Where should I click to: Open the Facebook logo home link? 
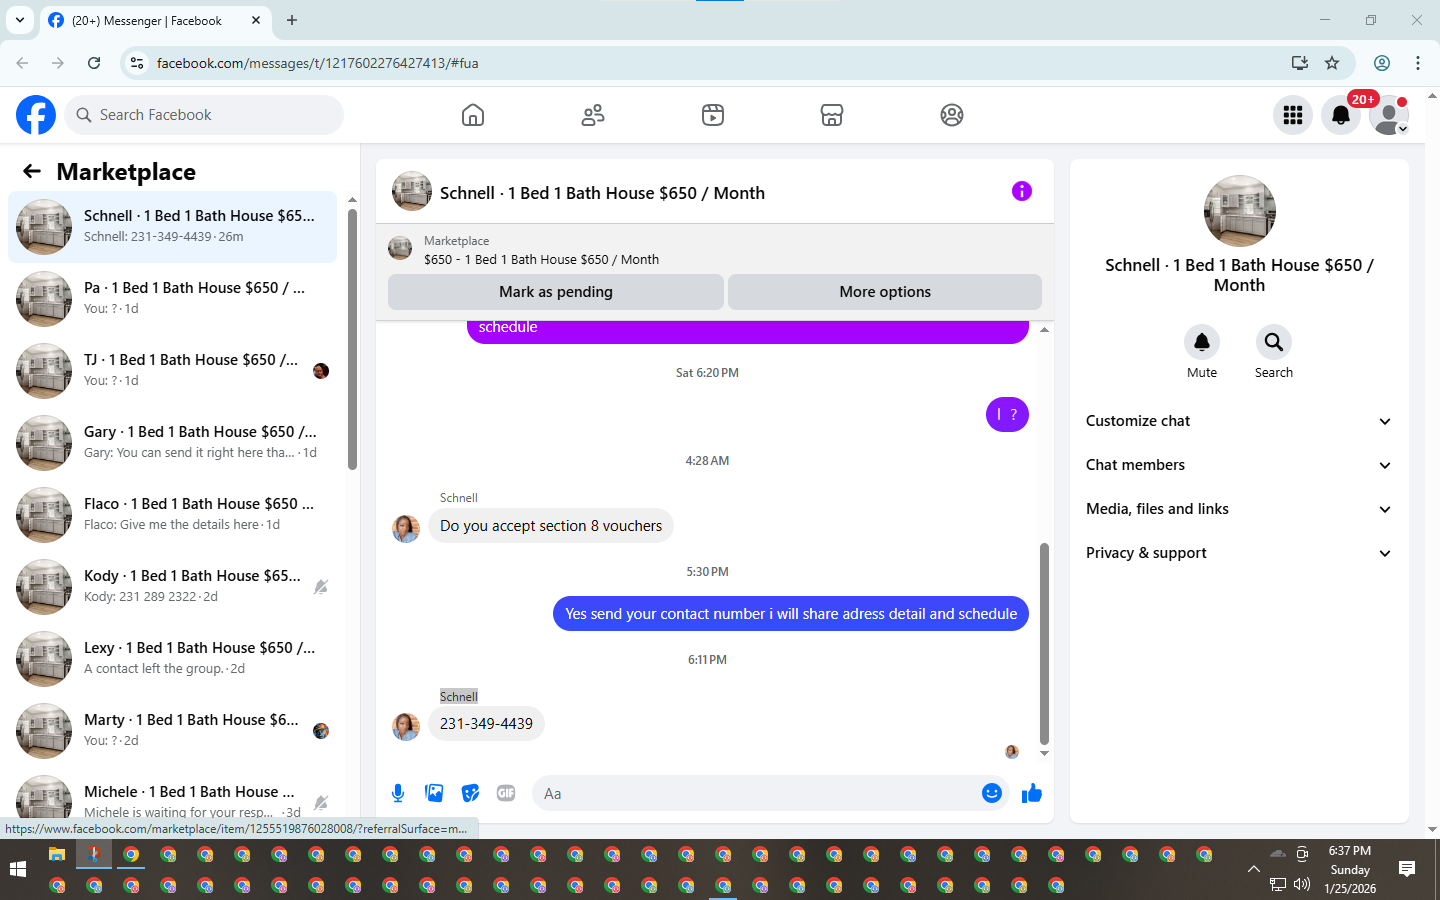coord(36,115)
